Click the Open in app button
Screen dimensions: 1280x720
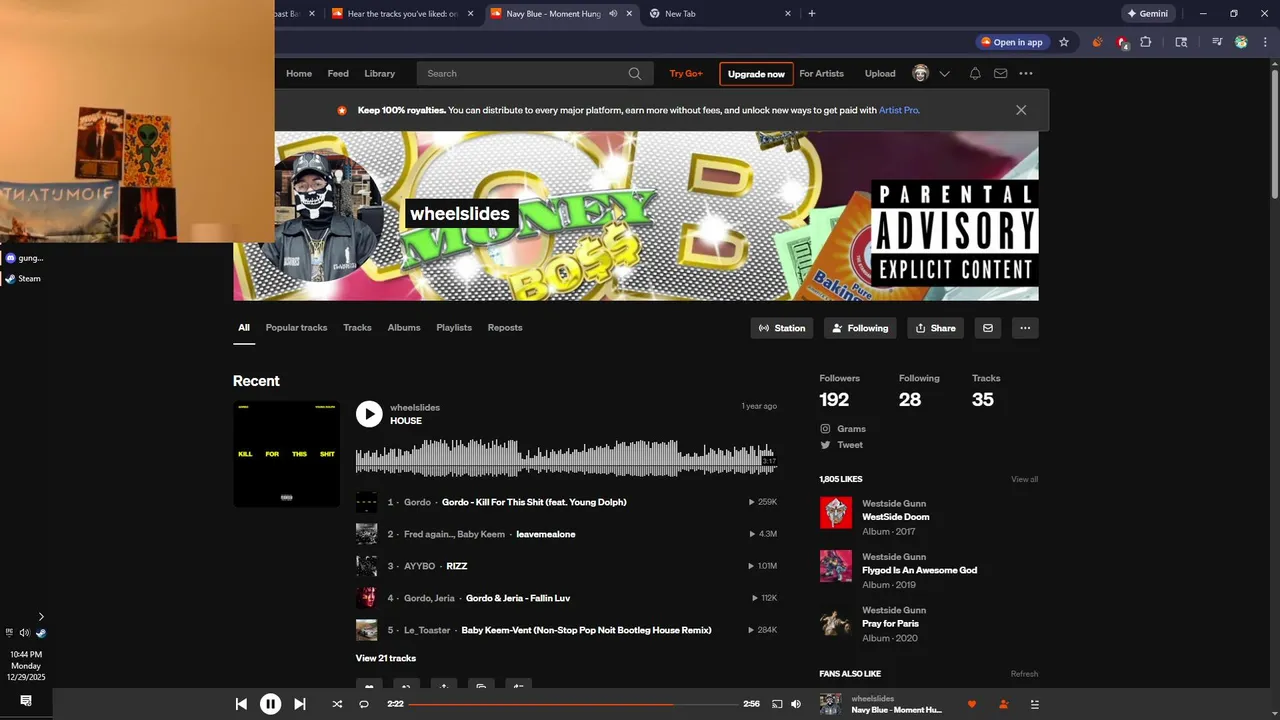coord(1012,42)
